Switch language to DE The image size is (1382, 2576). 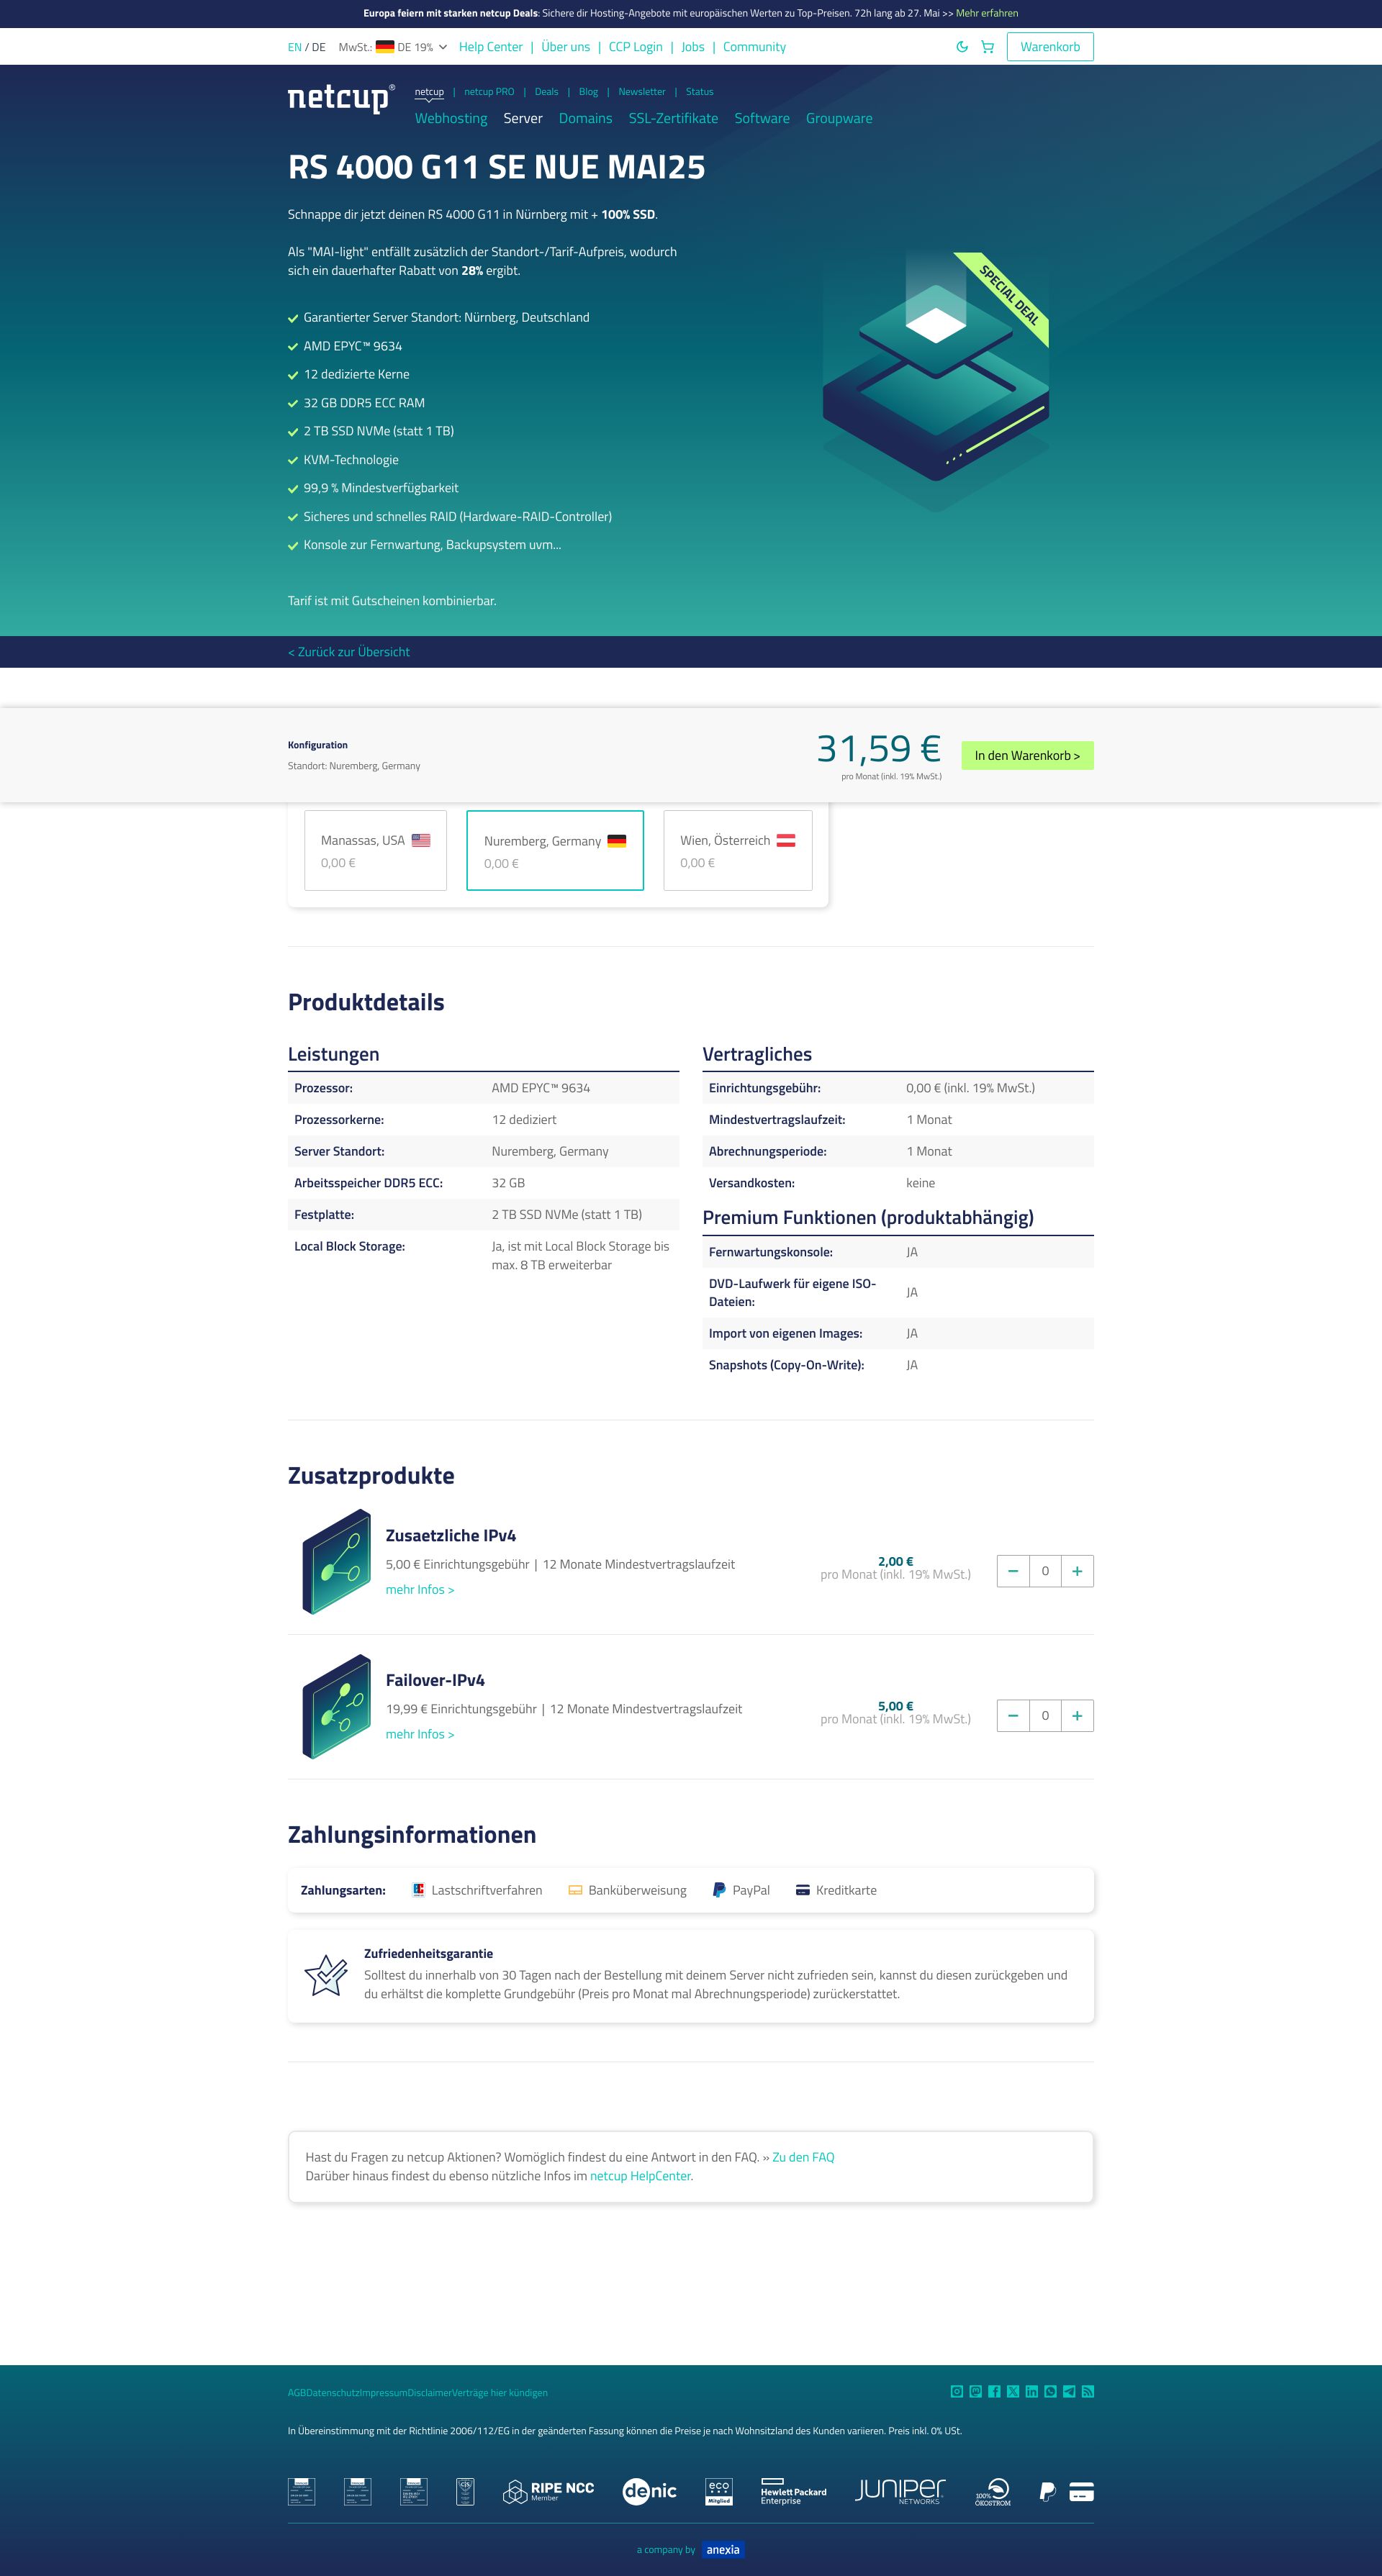point(319,47)
